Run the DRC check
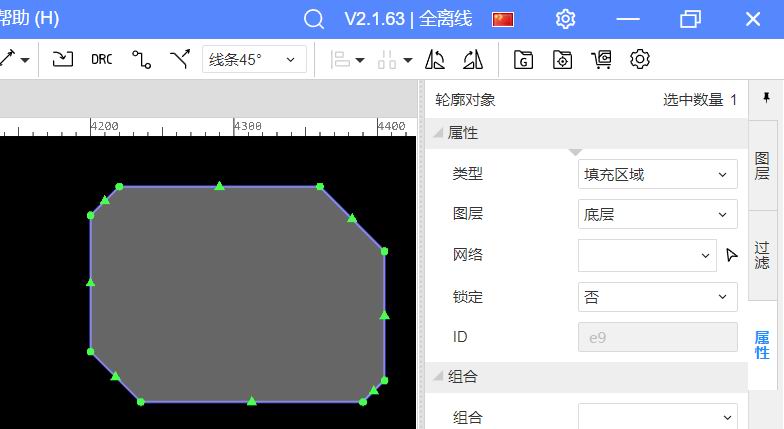This screenshot has height=429, width=784. tap(102, 60)
